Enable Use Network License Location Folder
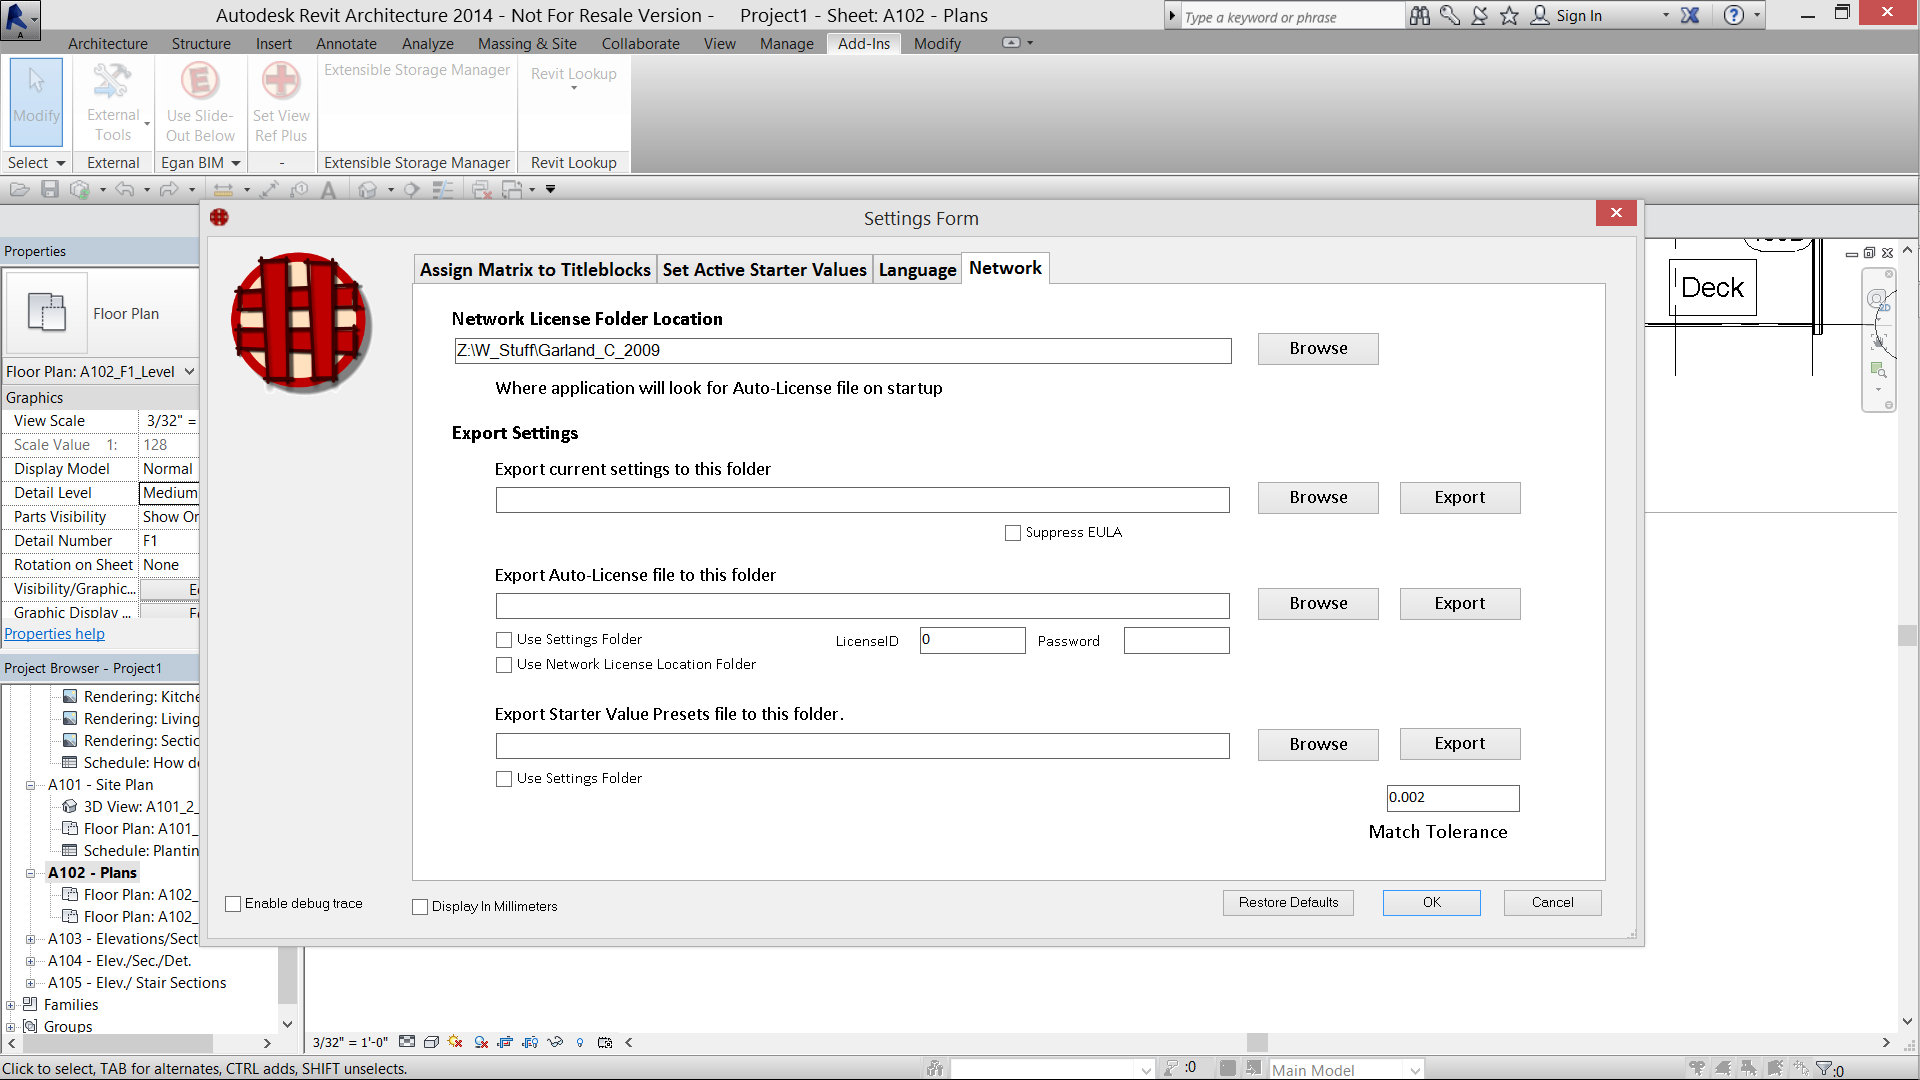The image size is (1920, 1080). click(504, 665)
